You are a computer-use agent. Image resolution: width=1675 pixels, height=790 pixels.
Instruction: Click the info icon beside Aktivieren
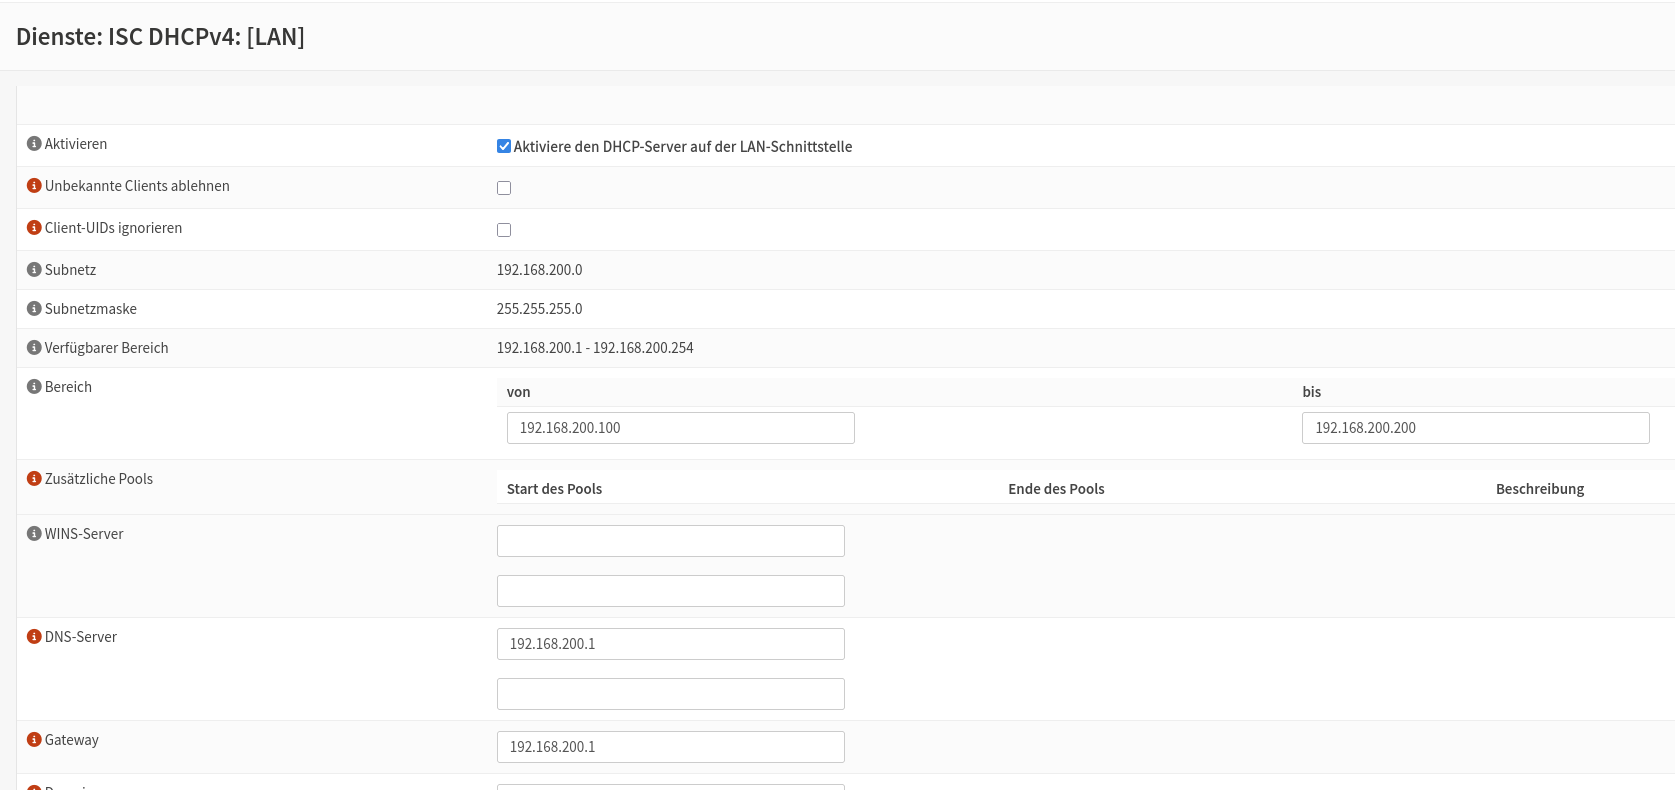[34, 144]
